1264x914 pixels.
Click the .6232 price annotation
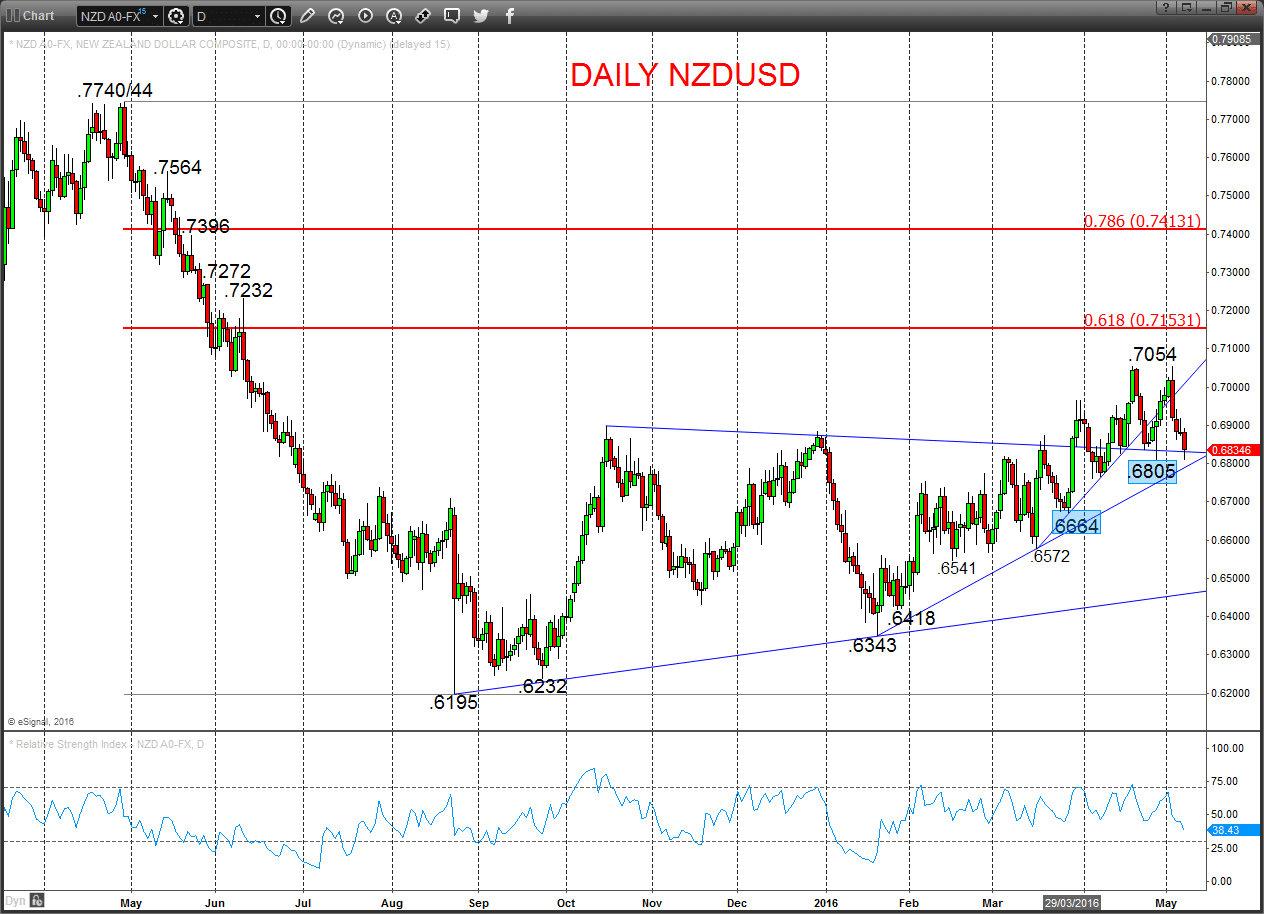coord(544,687)
